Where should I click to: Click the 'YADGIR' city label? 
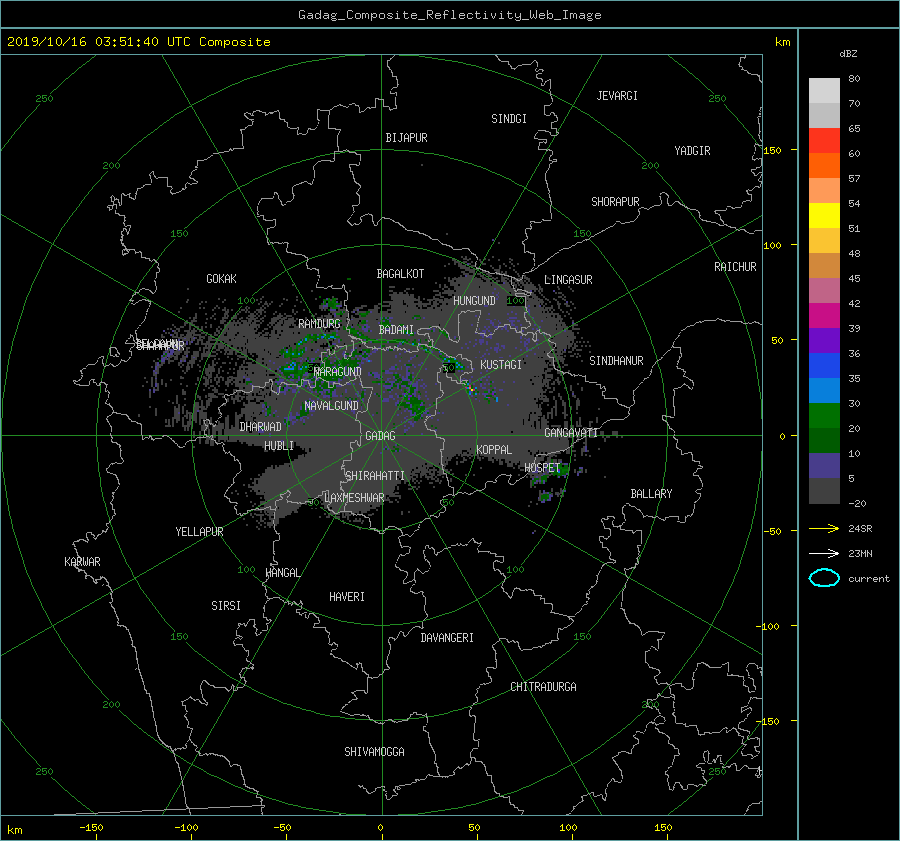692,151
